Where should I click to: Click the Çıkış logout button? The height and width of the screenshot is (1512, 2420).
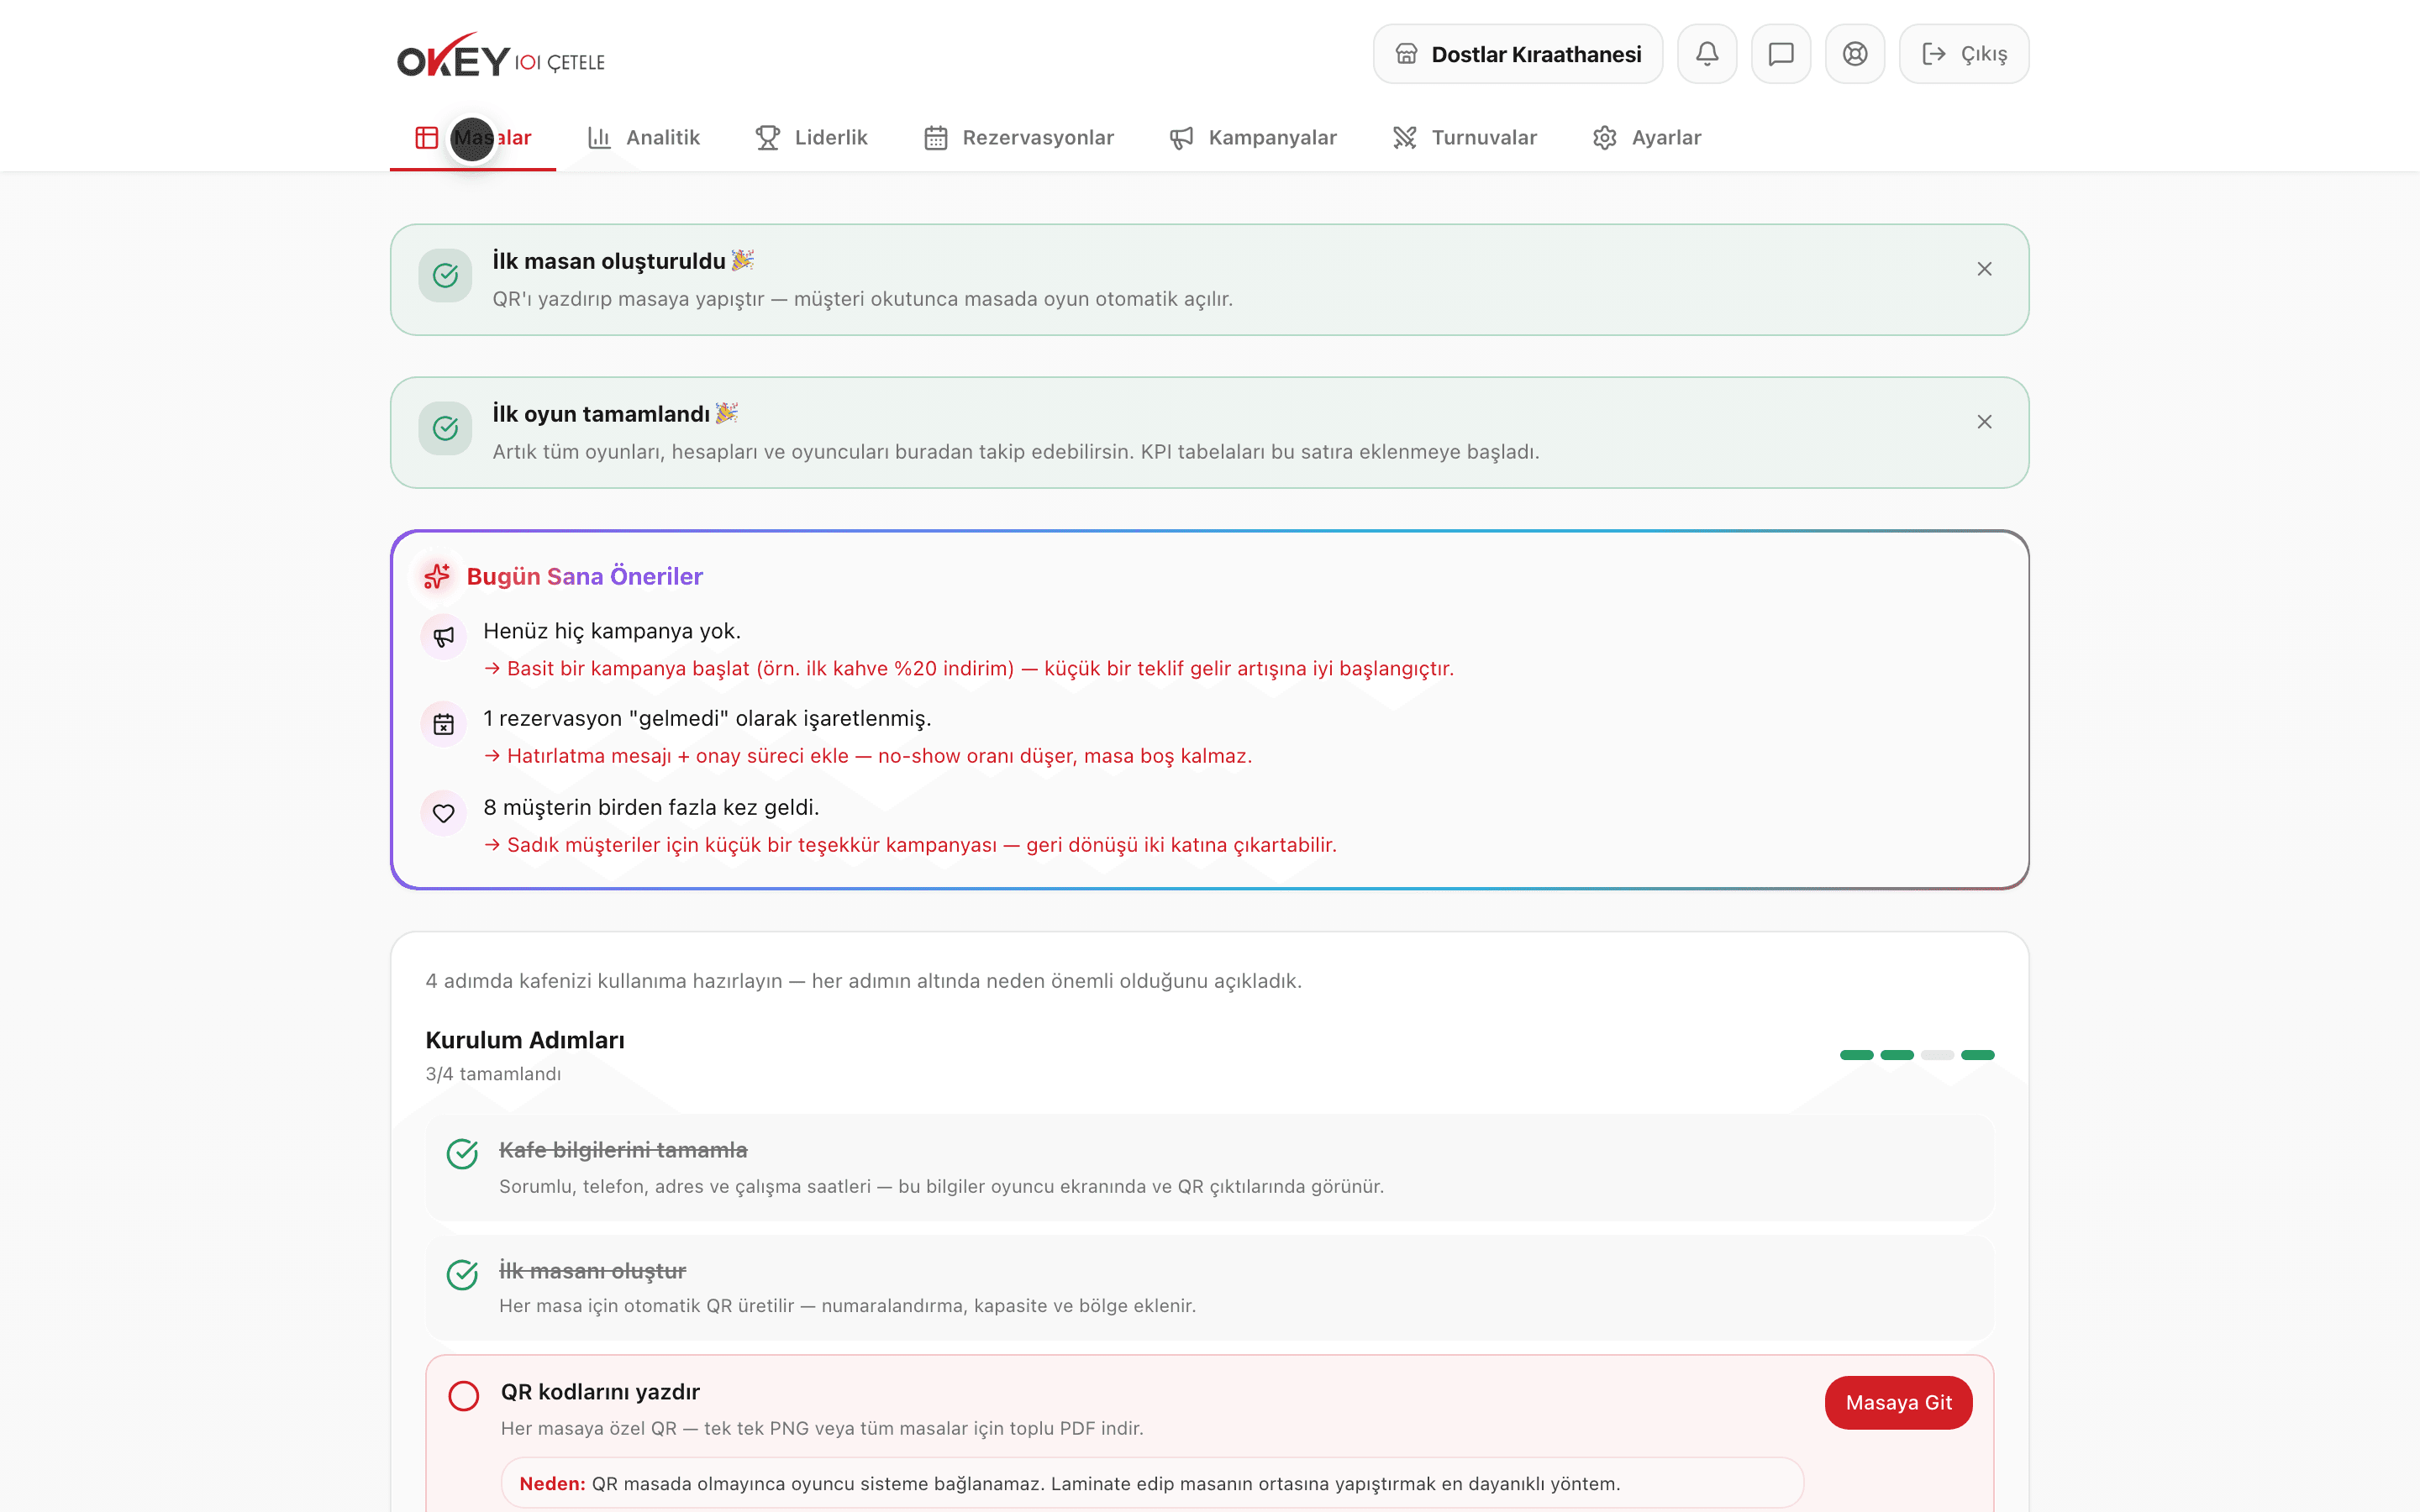(1963, 54)
